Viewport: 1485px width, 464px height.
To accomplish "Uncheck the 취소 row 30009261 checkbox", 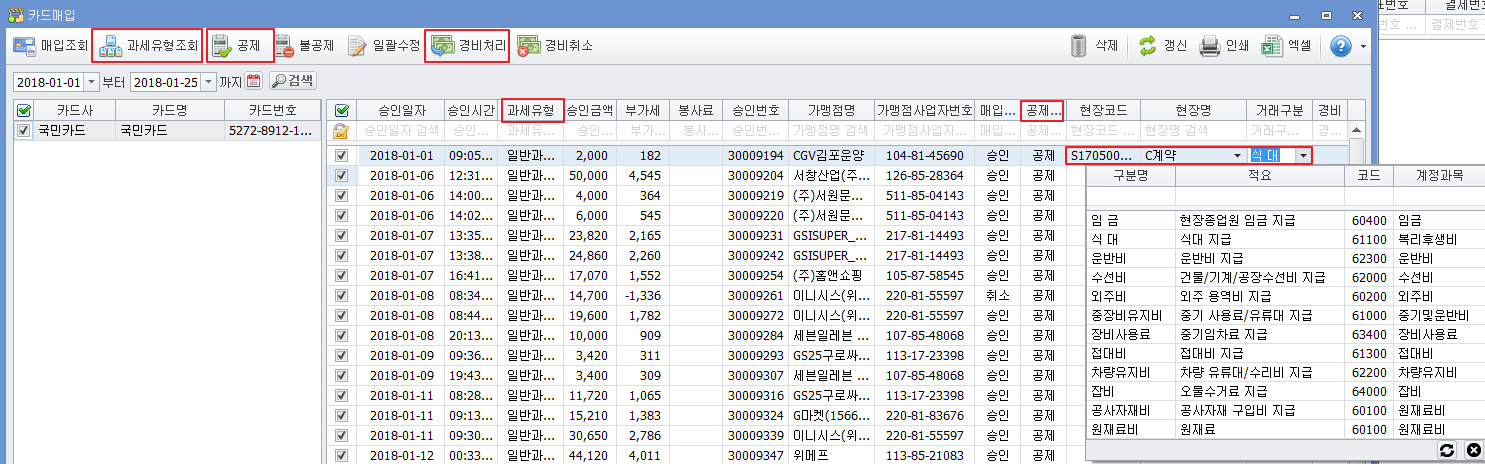I will tap(341, 296).
